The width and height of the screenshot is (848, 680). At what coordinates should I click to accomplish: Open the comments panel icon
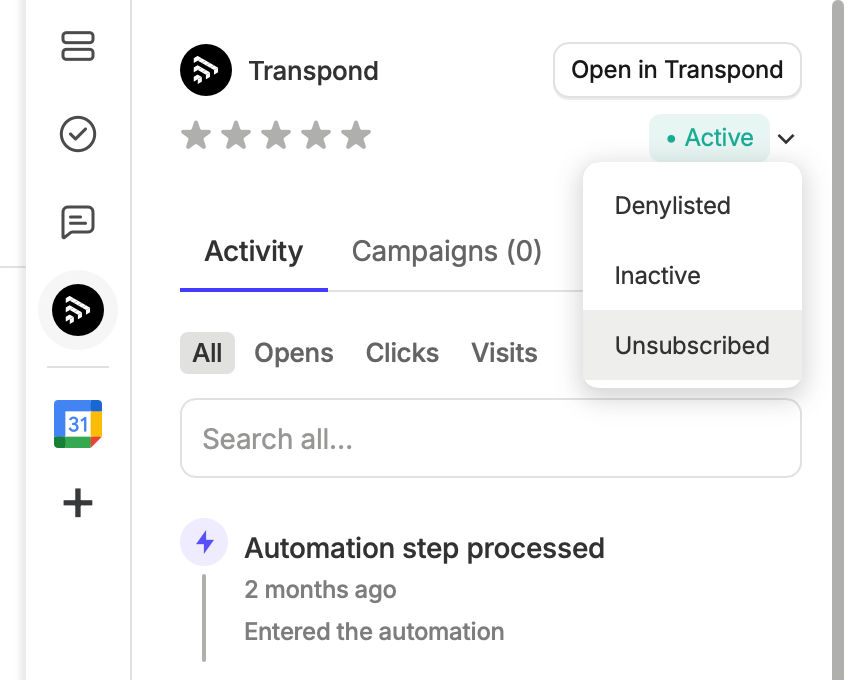point(77,222)
